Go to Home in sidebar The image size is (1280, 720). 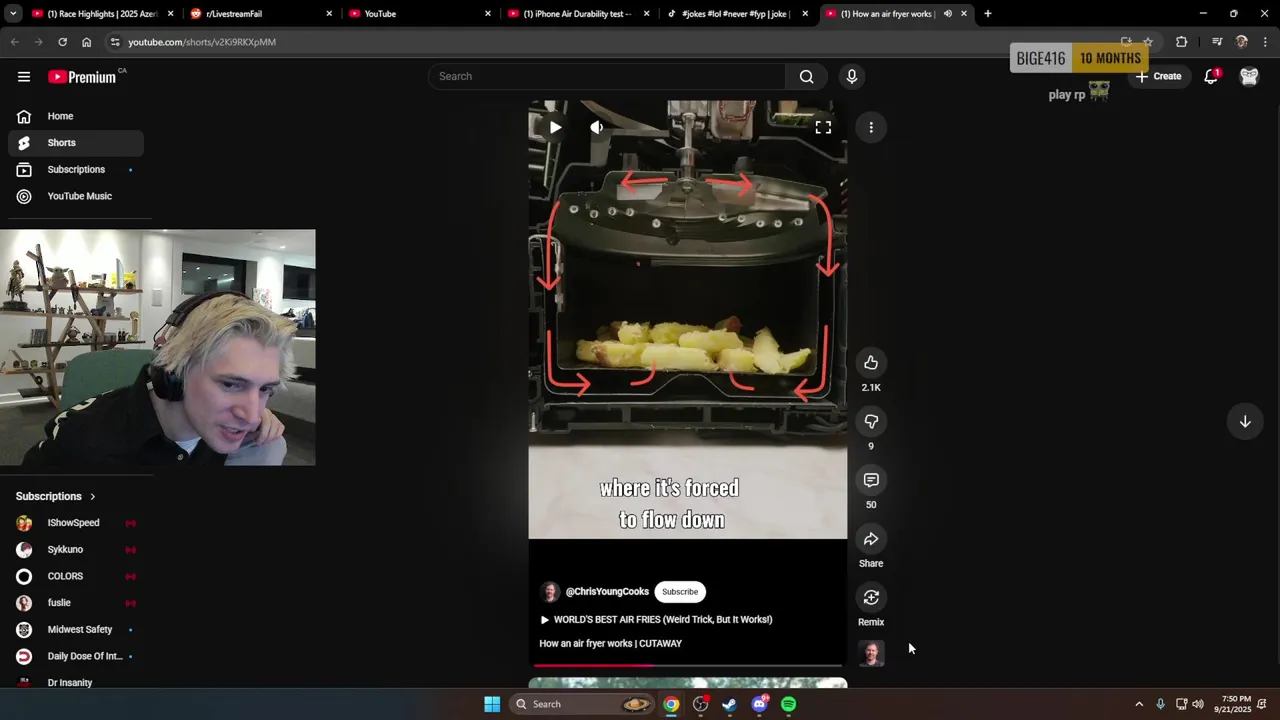(x=76, y=116)
